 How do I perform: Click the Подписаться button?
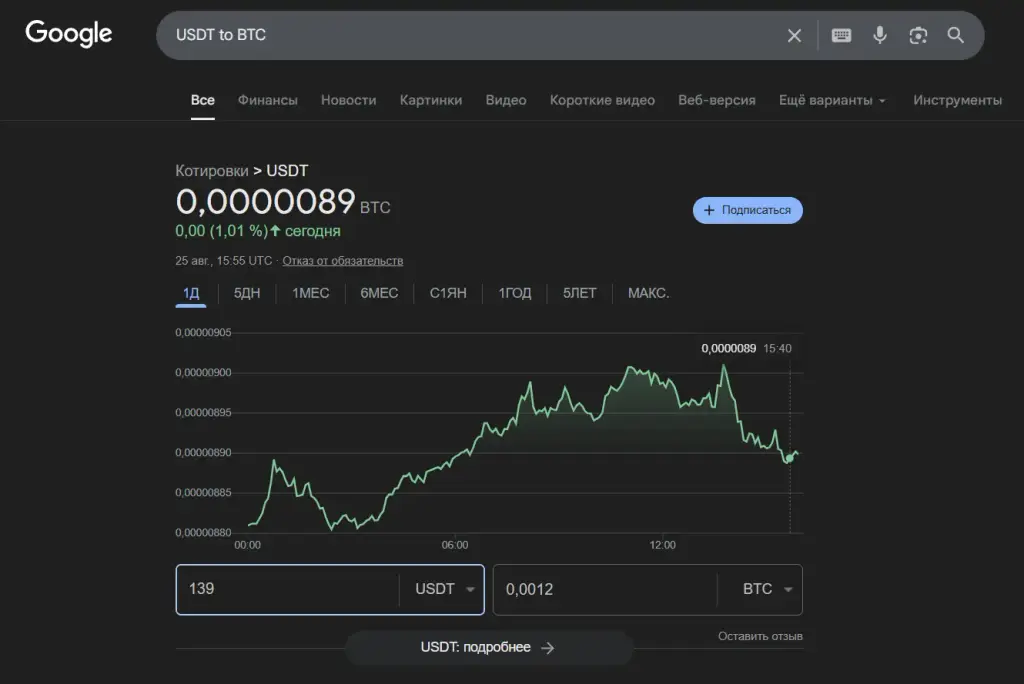[748, 210]
